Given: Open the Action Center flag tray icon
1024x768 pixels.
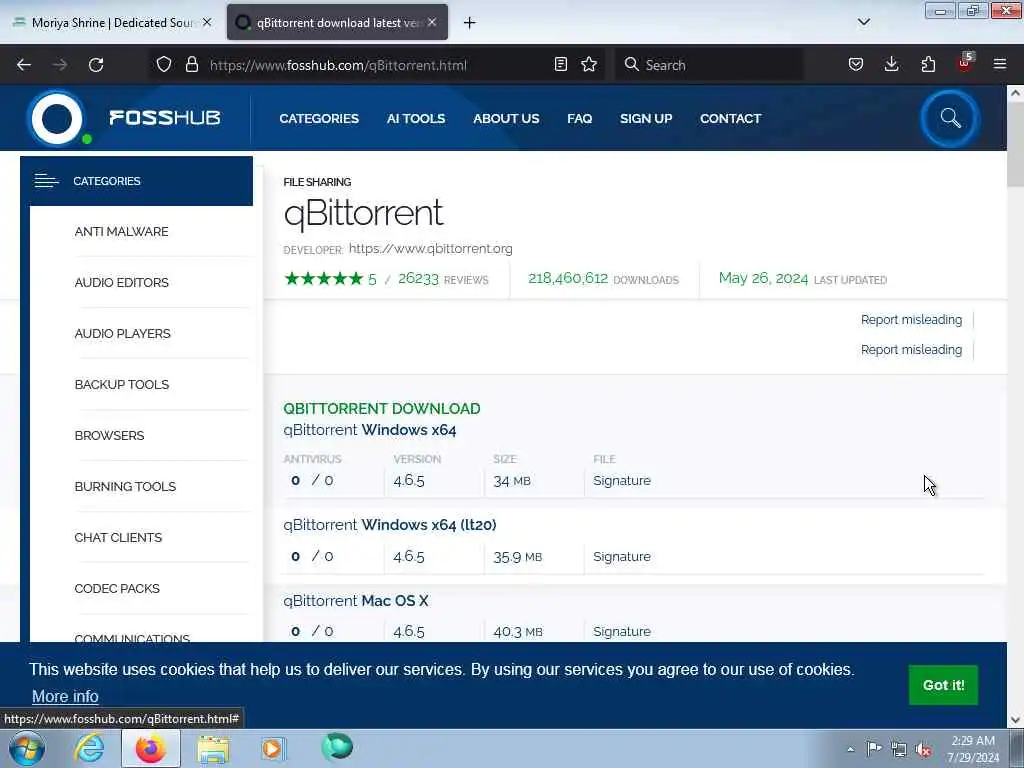Looking at the screenshot, I should 874,748.
